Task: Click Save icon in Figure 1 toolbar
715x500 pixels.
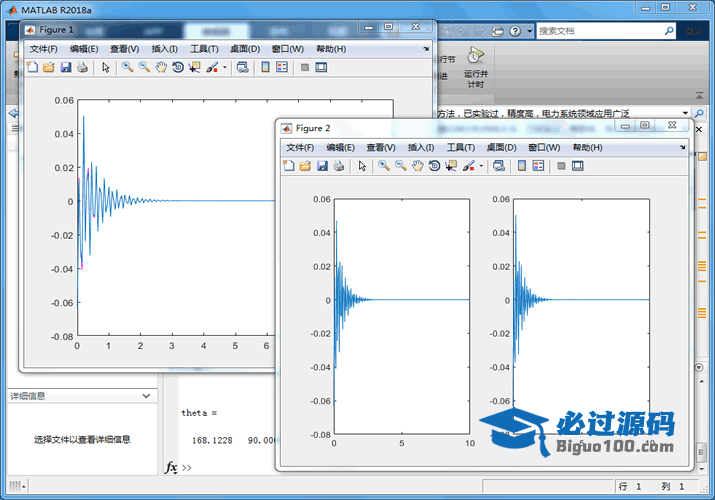Action: [66, 67]
